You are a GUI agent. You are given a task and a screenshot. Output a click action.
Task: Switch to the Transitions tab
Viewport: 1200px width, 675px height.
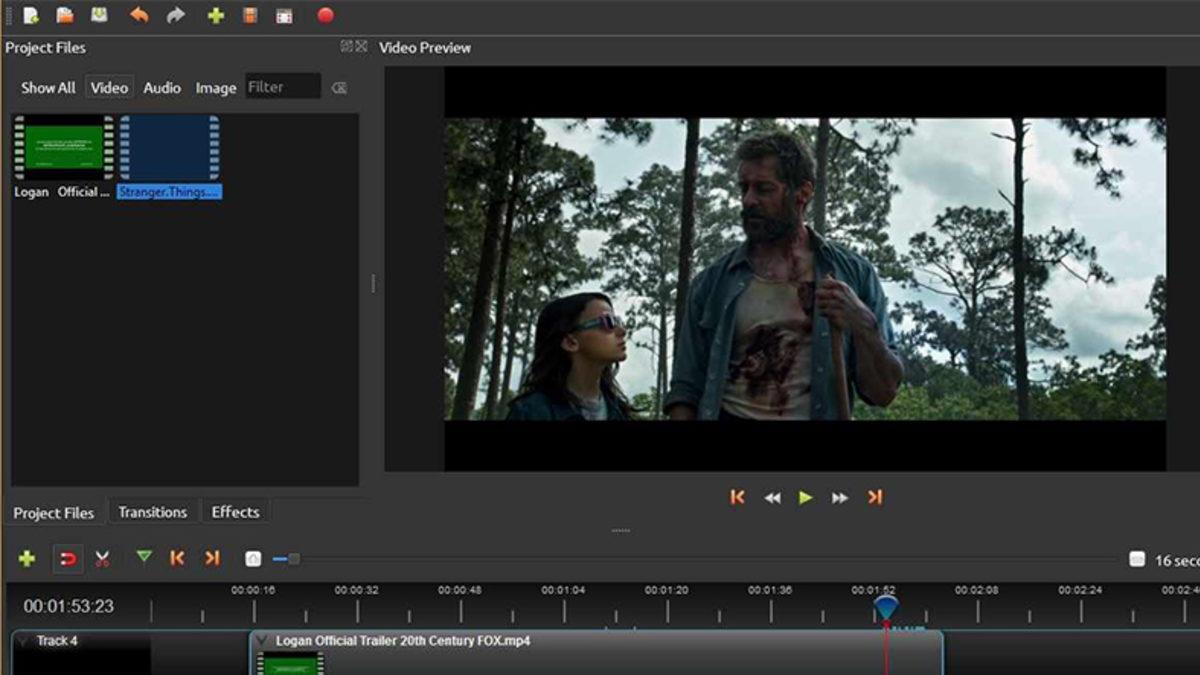point(152,511)
